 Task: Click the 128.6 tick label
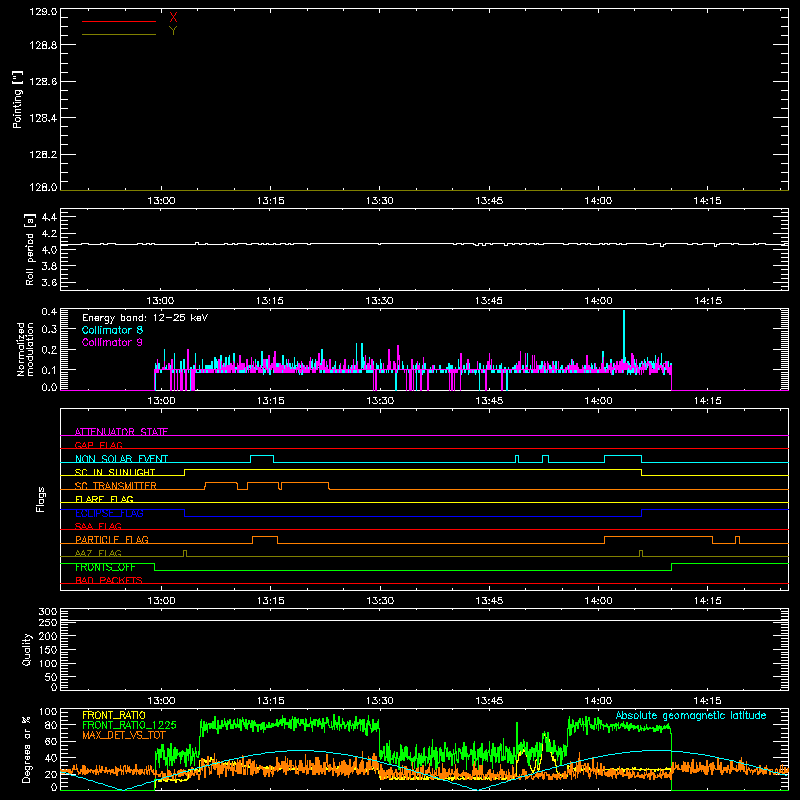(x=43, y=82)
